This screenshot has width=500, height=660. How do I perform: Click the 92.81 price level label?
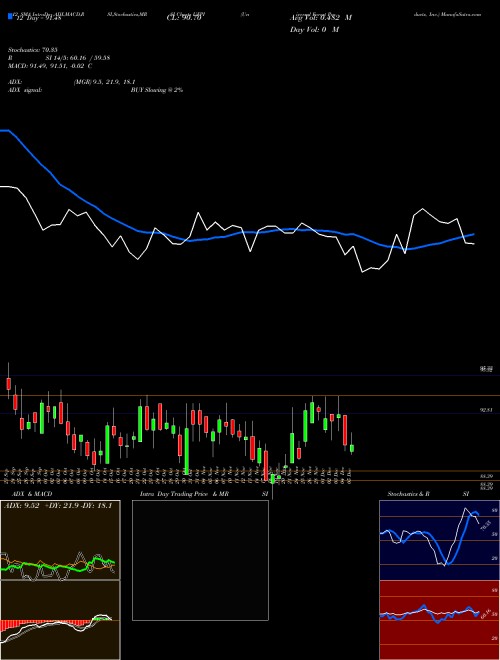pyautogui.click(x=486, y=410)
